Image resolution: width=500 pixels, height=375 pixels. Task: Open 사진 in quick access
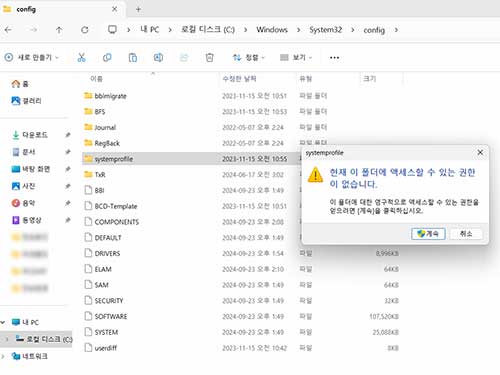click(x=23, y=186)
